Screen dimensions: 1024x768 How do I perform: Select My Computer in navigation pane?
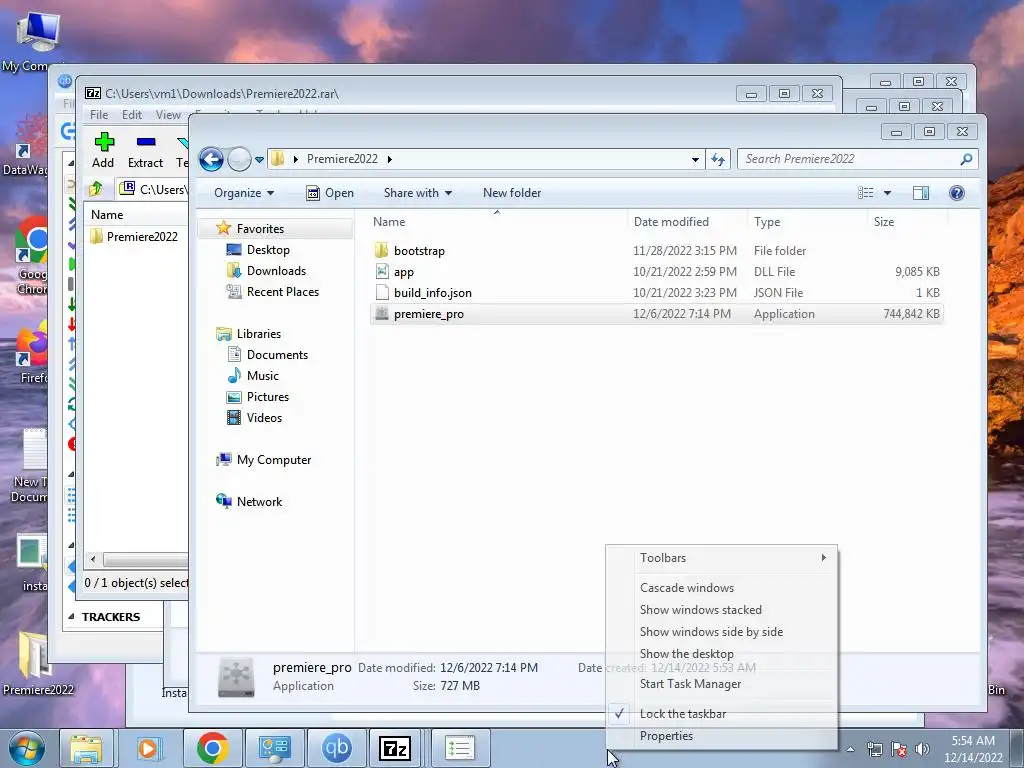click(x=274, y=460)
